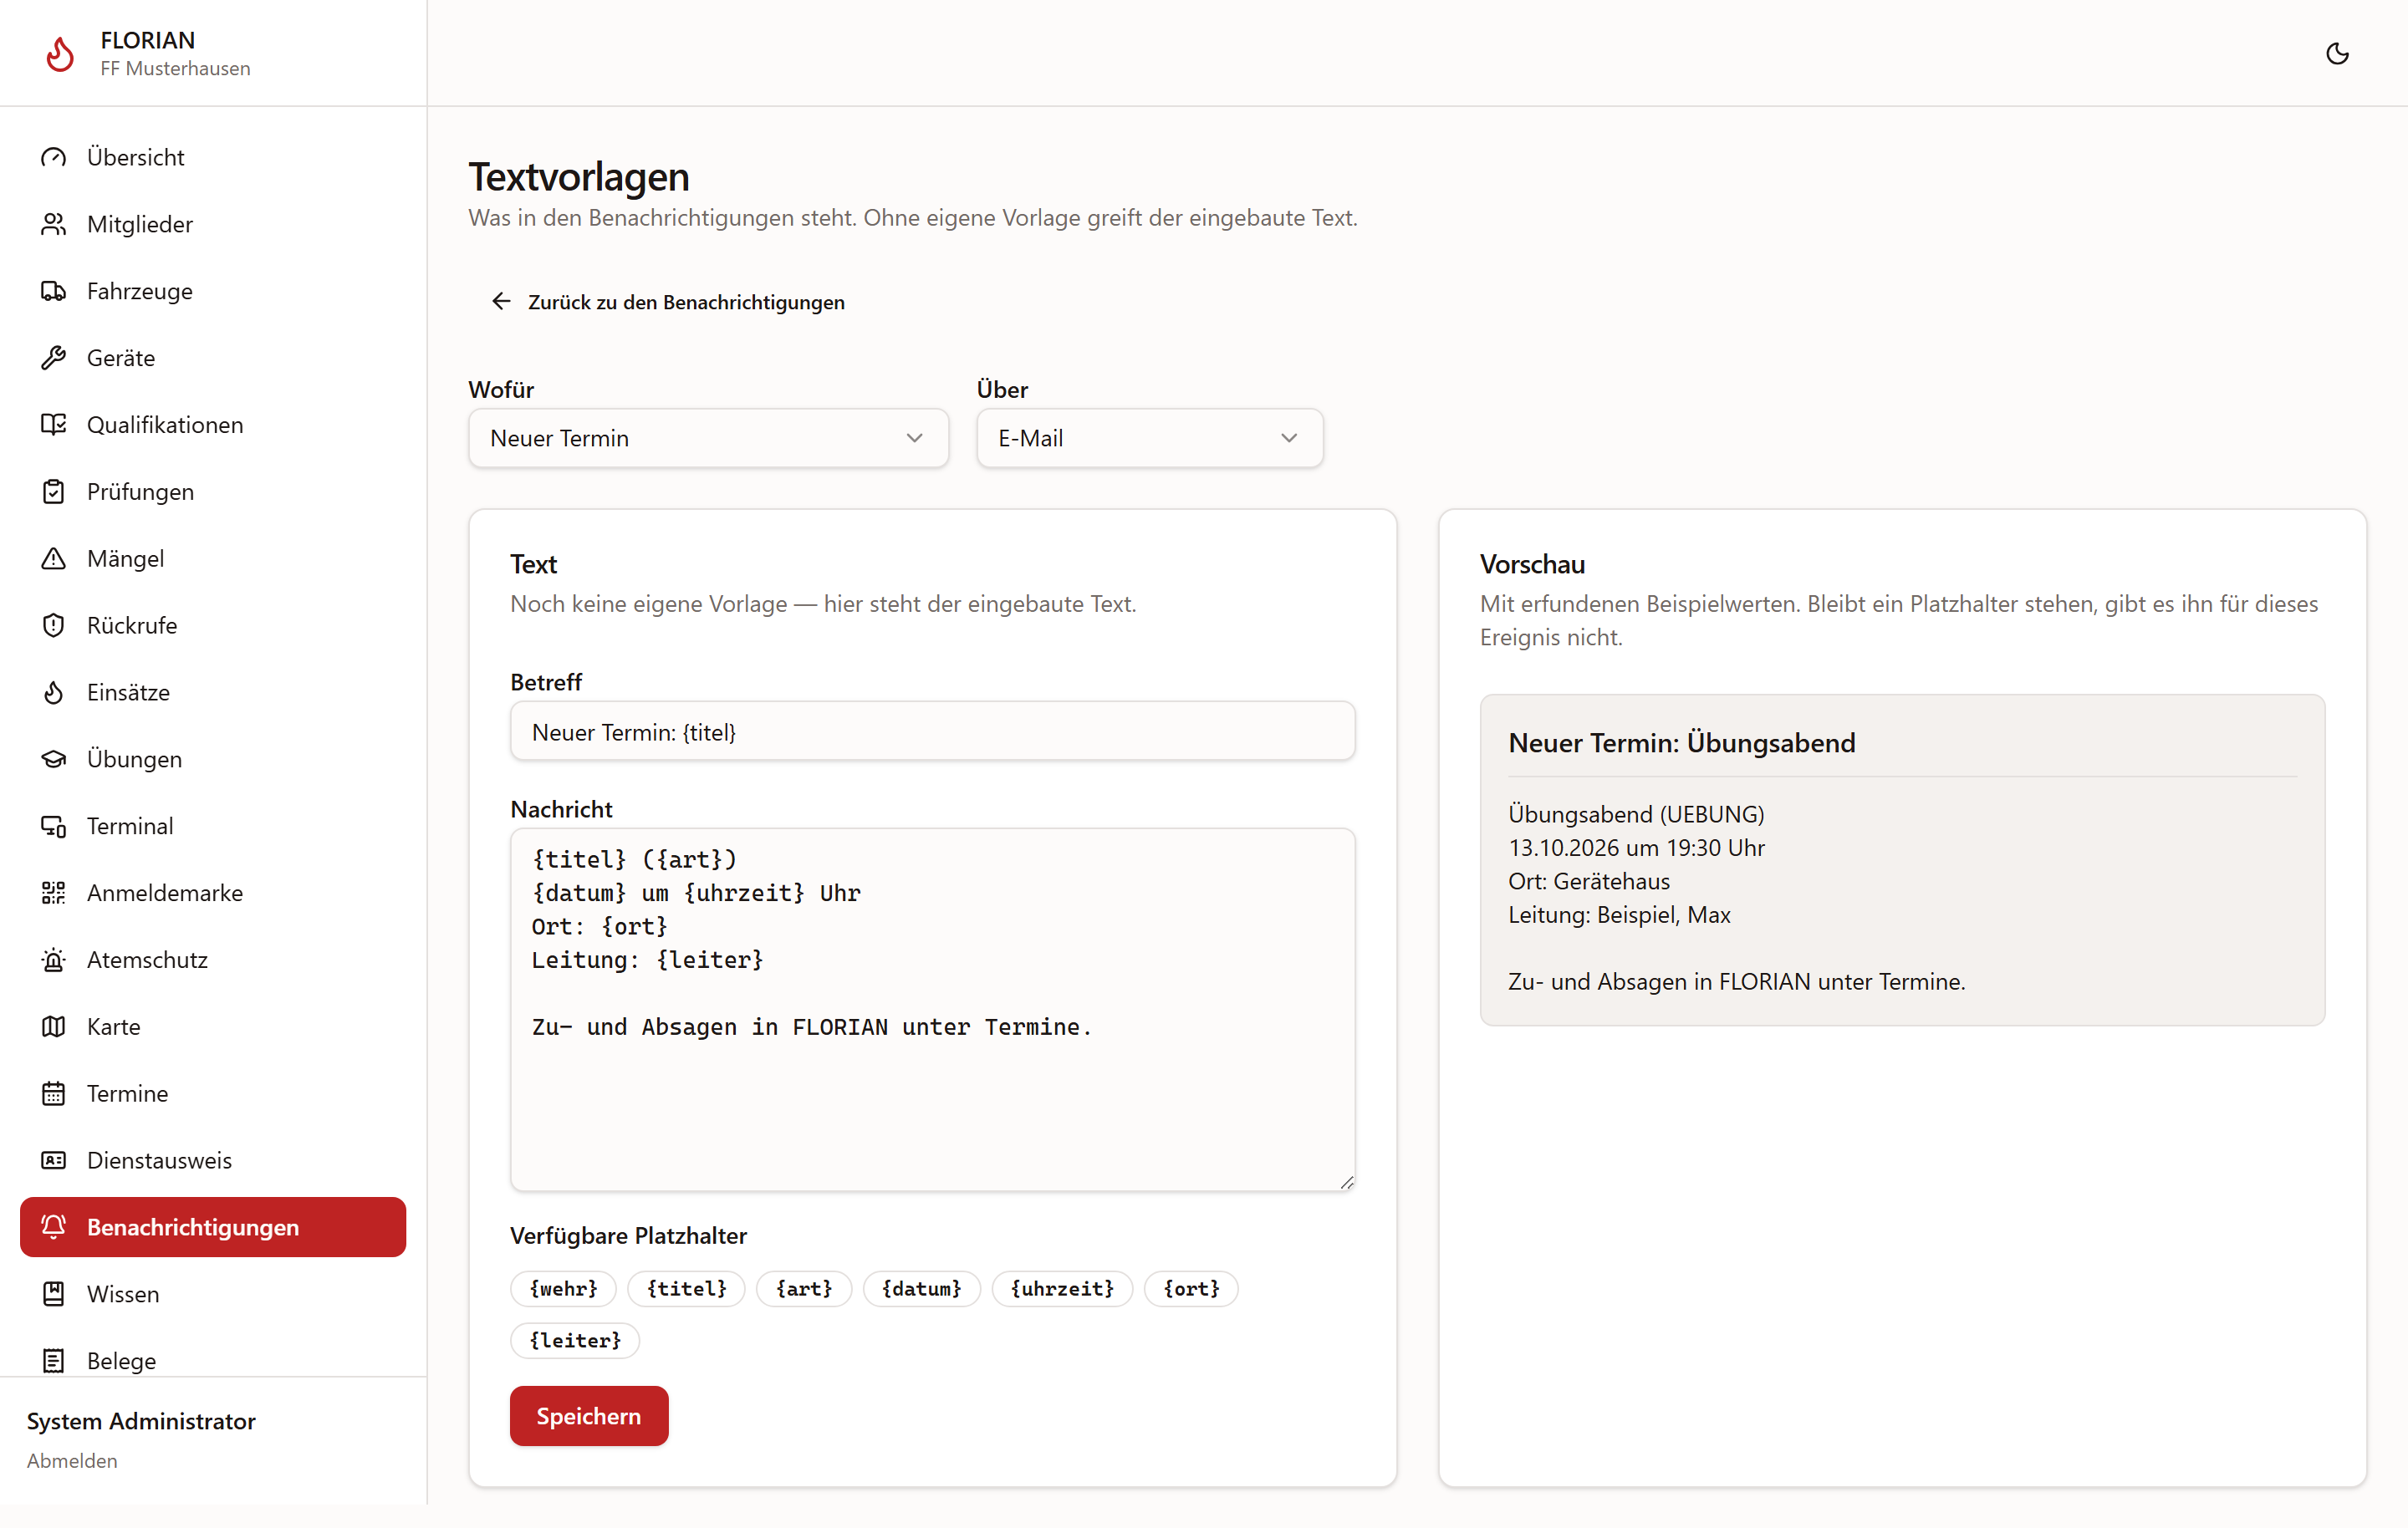Click the FLORIAN flame logo
2408x1528 pixels.
point(60,54)
